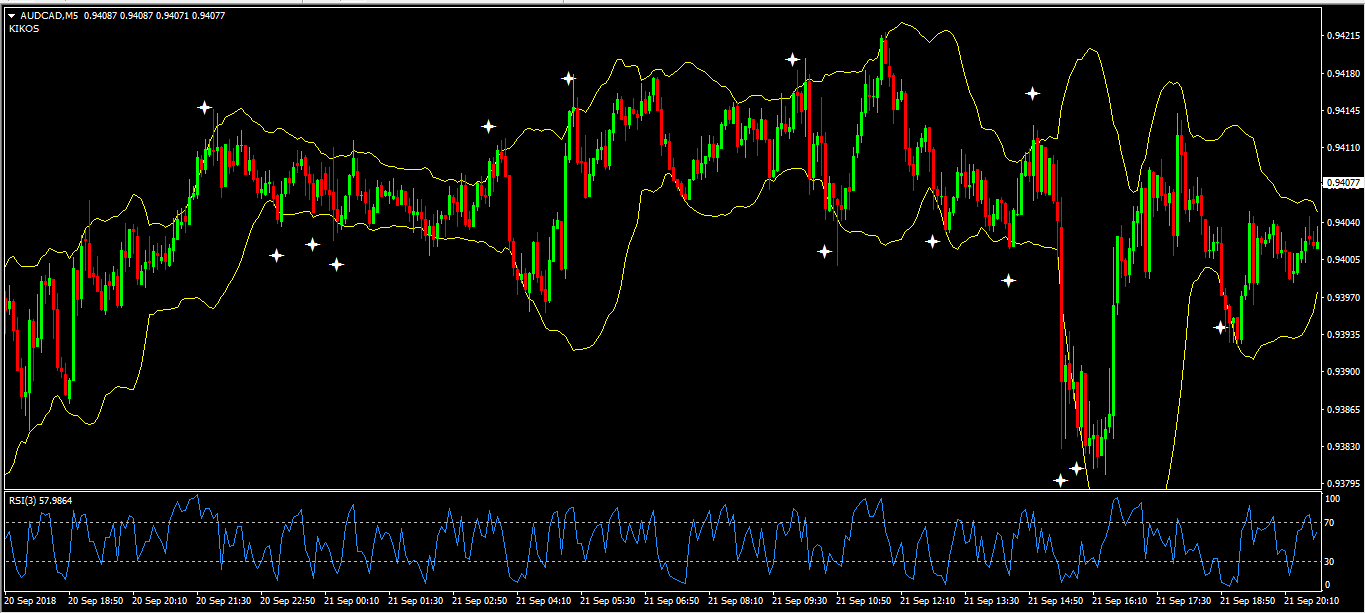Click the RSI 30 level scale label
The width and height of the screenshot is (1365, 613).
pyautogui.click(x=1331, y=561)
